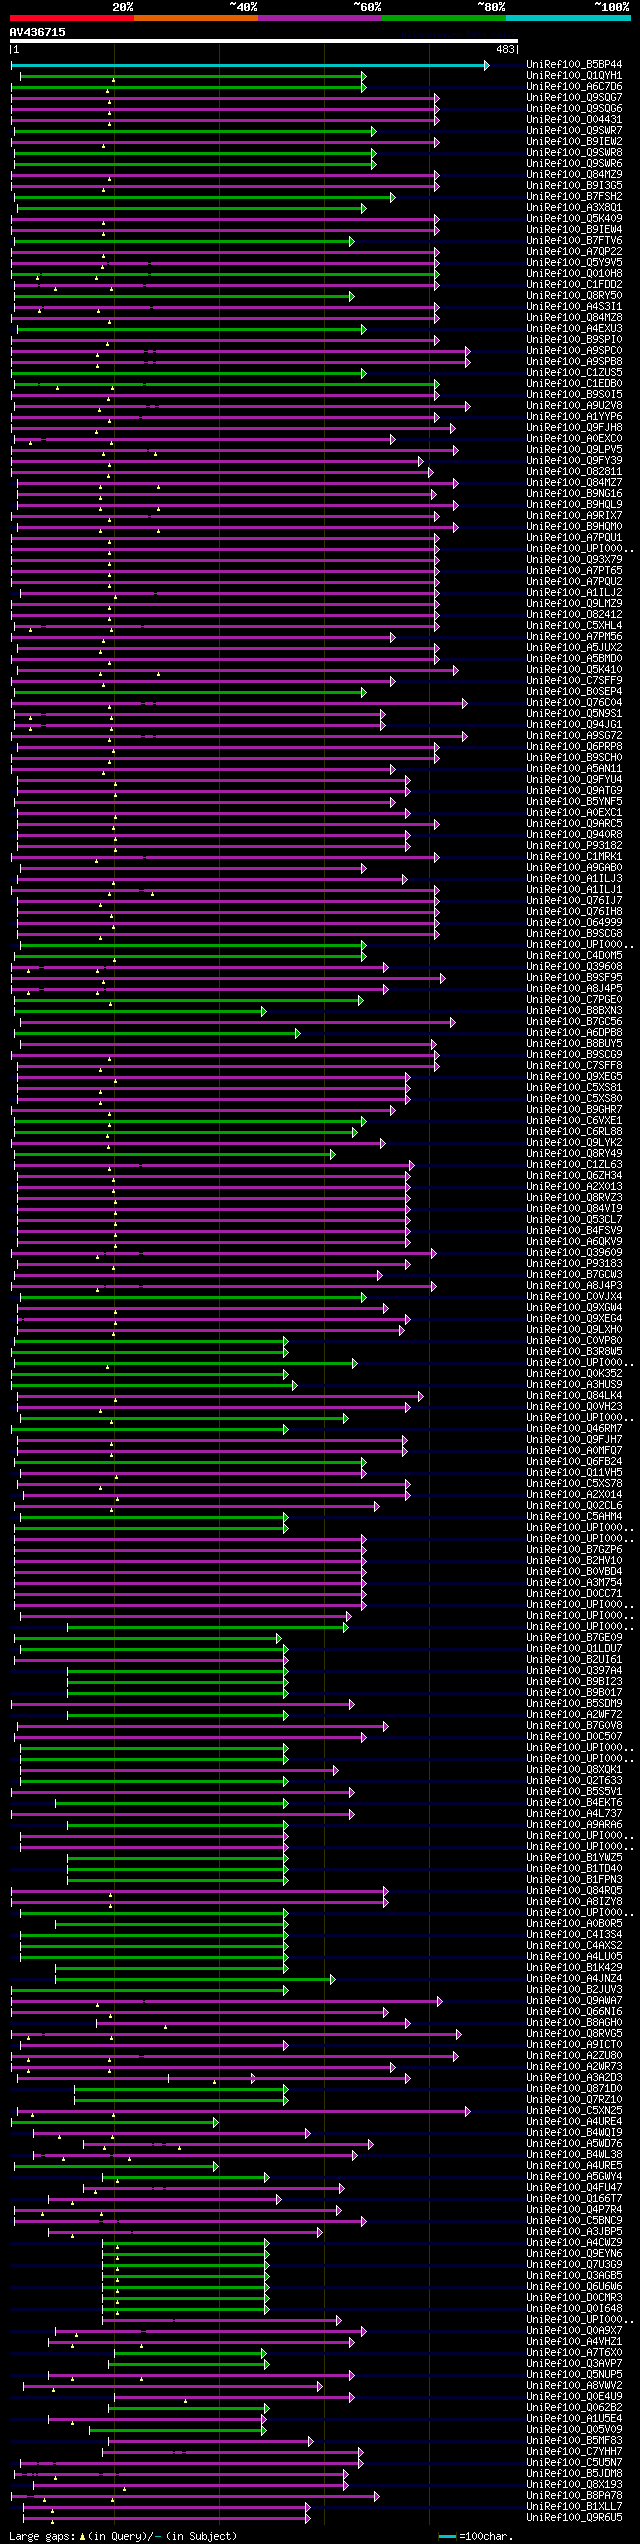Click the red ~20% identity legend color
Screen dimensions: 640x2544
72,18
